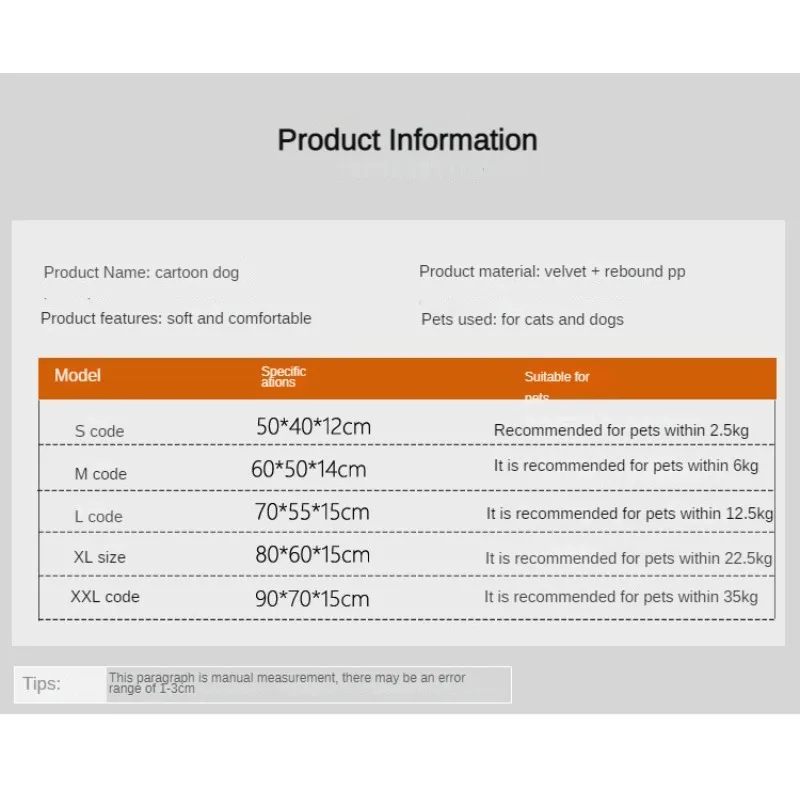Image resolution: width=800 pixels, height=800 pixels.
Task: Click the pets within 2.5kg recommendation
Action: click(x=621, y=430)
